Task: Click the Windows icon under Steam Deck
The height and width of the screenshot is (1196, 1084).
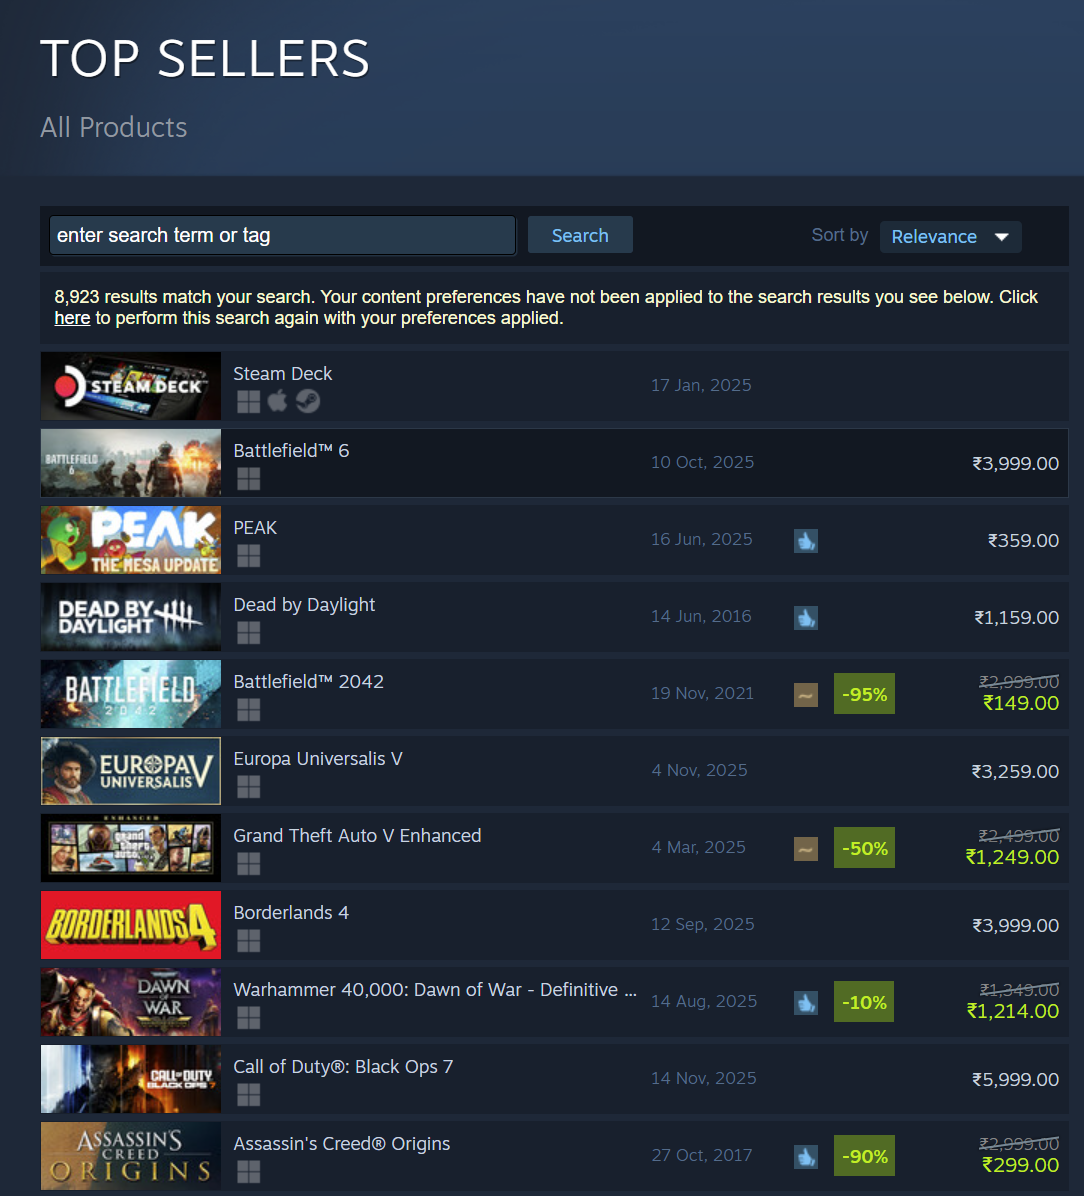Action: (248, 401)
